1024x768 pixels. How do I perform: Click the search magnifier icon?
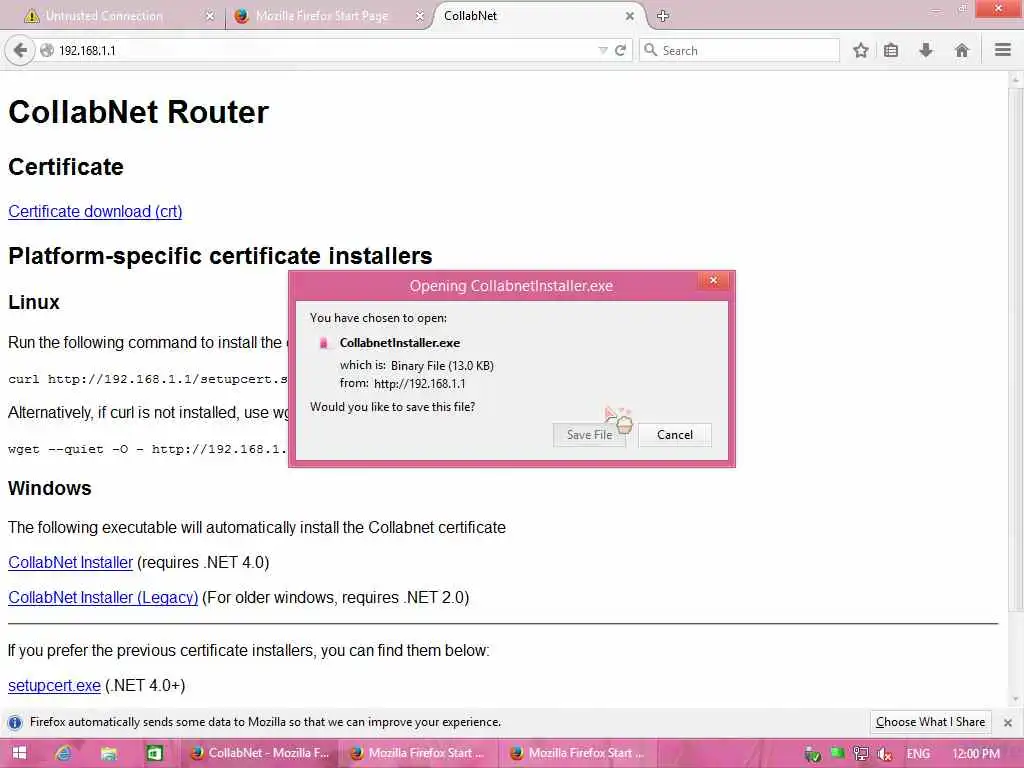[650, 50]
